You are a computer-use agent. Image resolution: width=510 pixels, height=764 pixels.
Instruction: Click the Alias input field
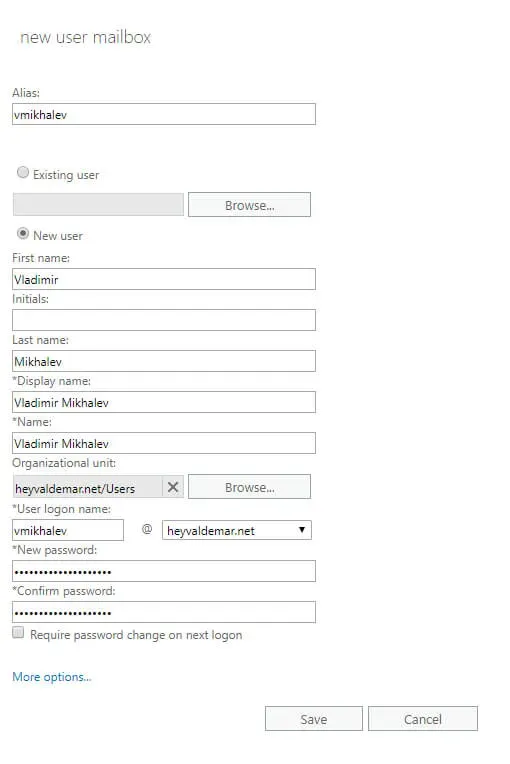coord(164,114)
